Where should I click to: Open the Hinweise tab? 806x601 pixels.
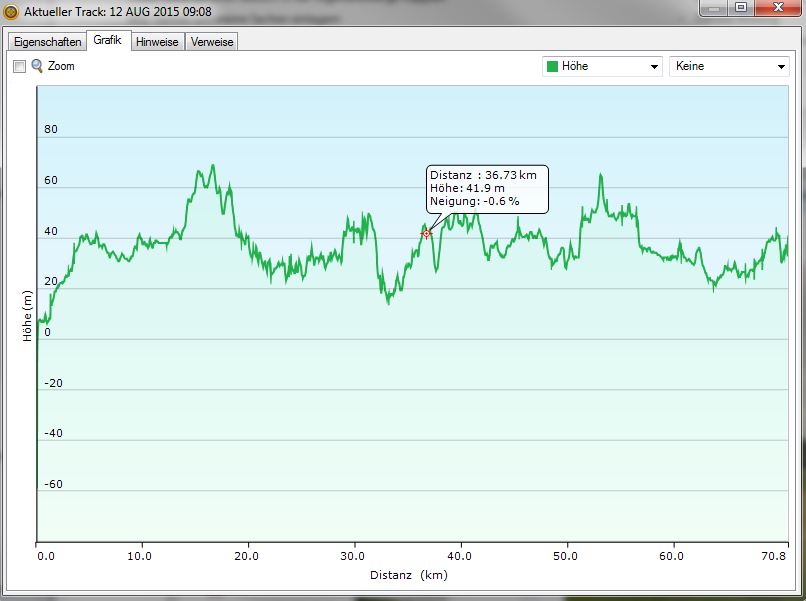(157, 42)
